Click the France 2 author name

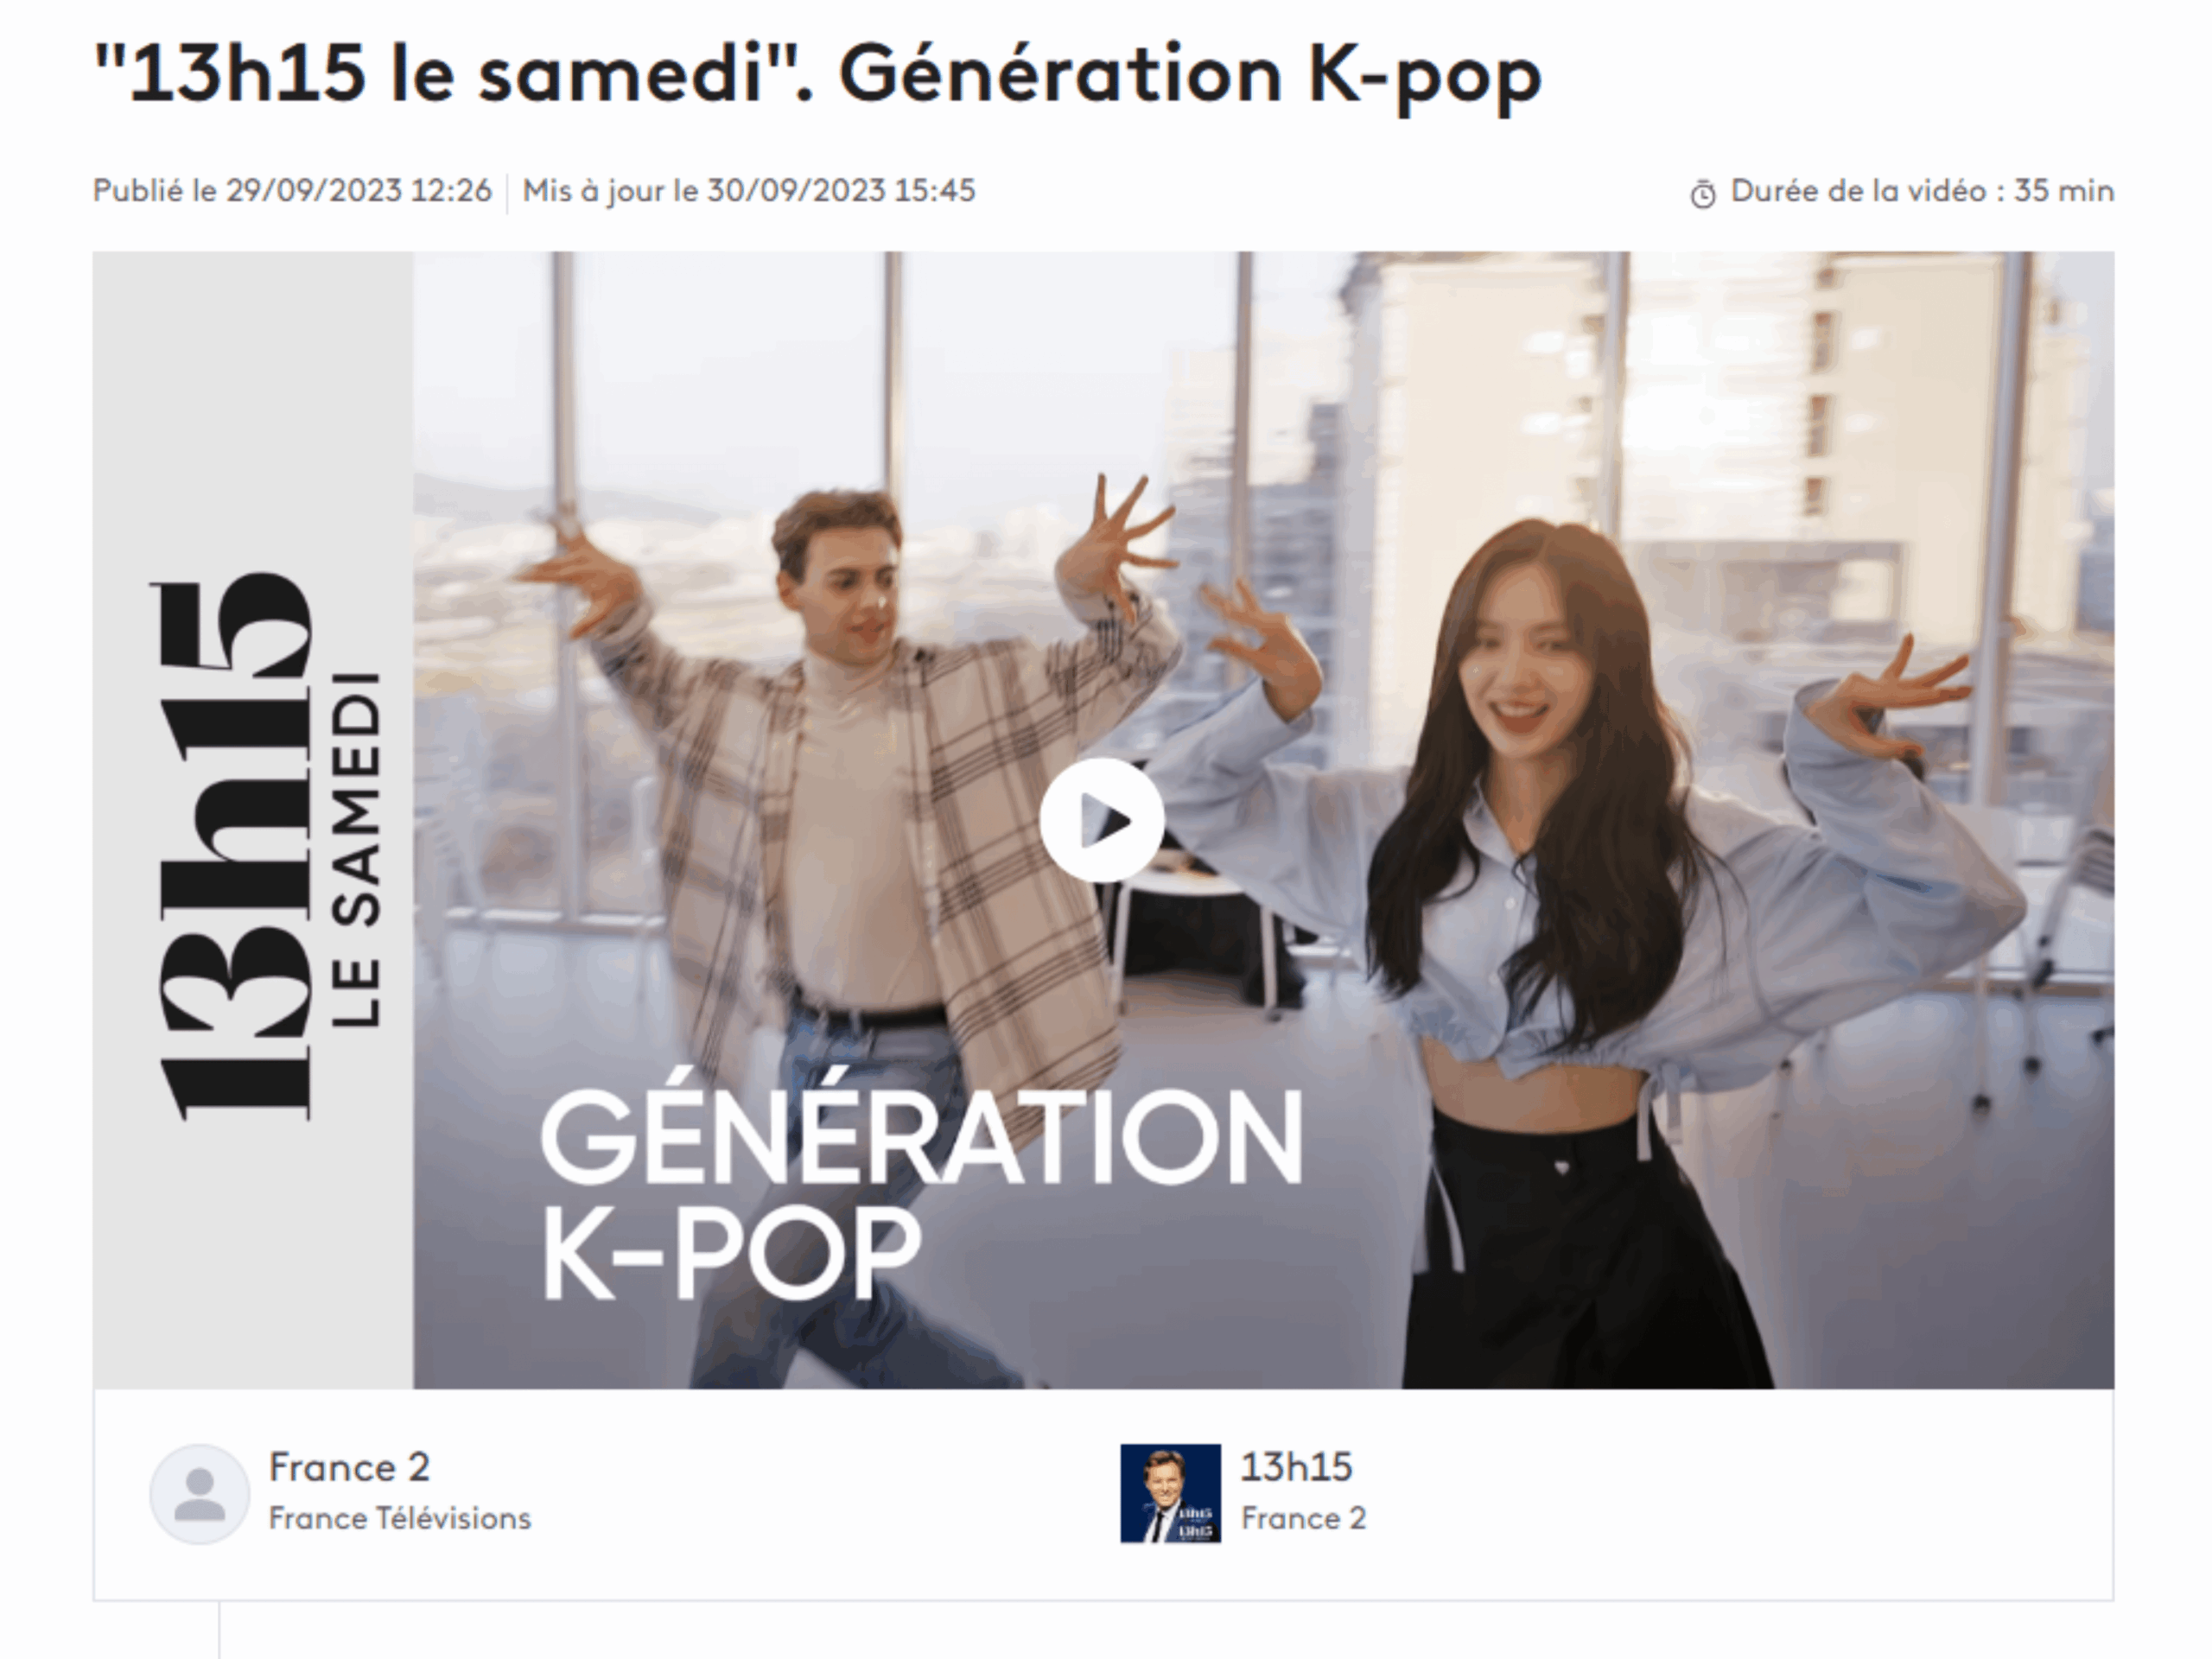[349, 1467]
